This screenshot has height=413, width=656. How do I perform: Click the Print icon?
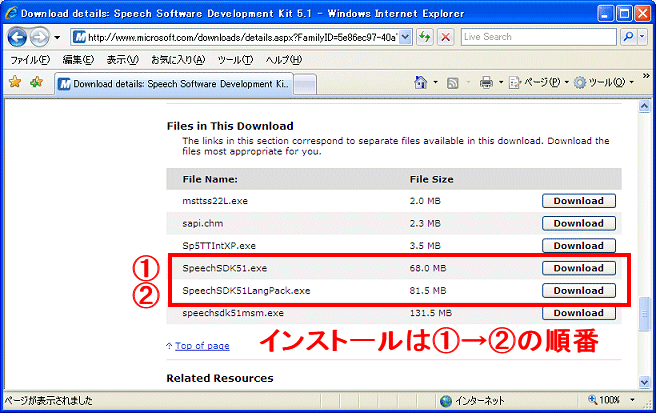[x=486, y=82]
